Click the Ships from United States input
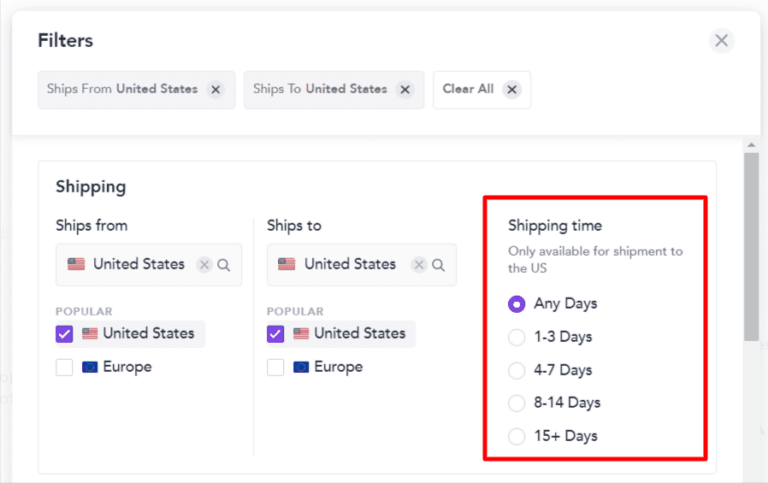 pyautogui.click(x=148, y=265)
